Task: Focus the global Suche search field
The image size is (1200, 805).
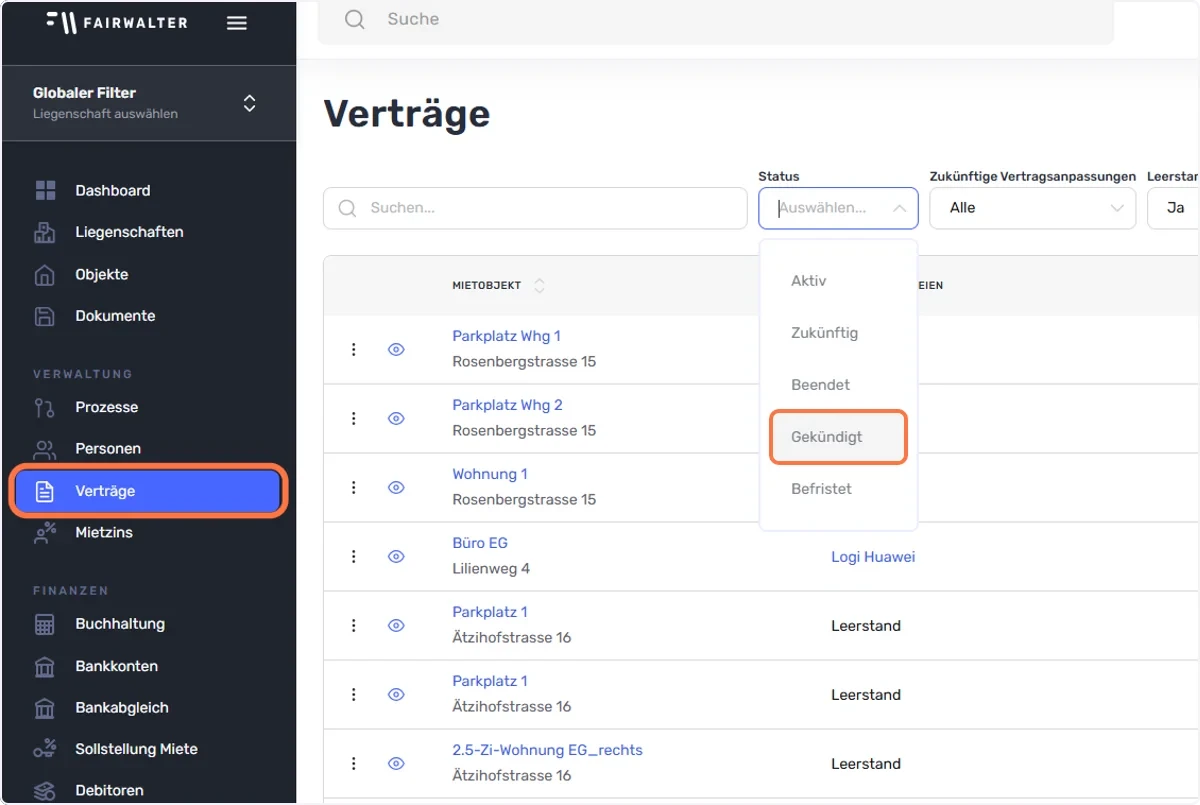Action: click(x=715, y=19)
